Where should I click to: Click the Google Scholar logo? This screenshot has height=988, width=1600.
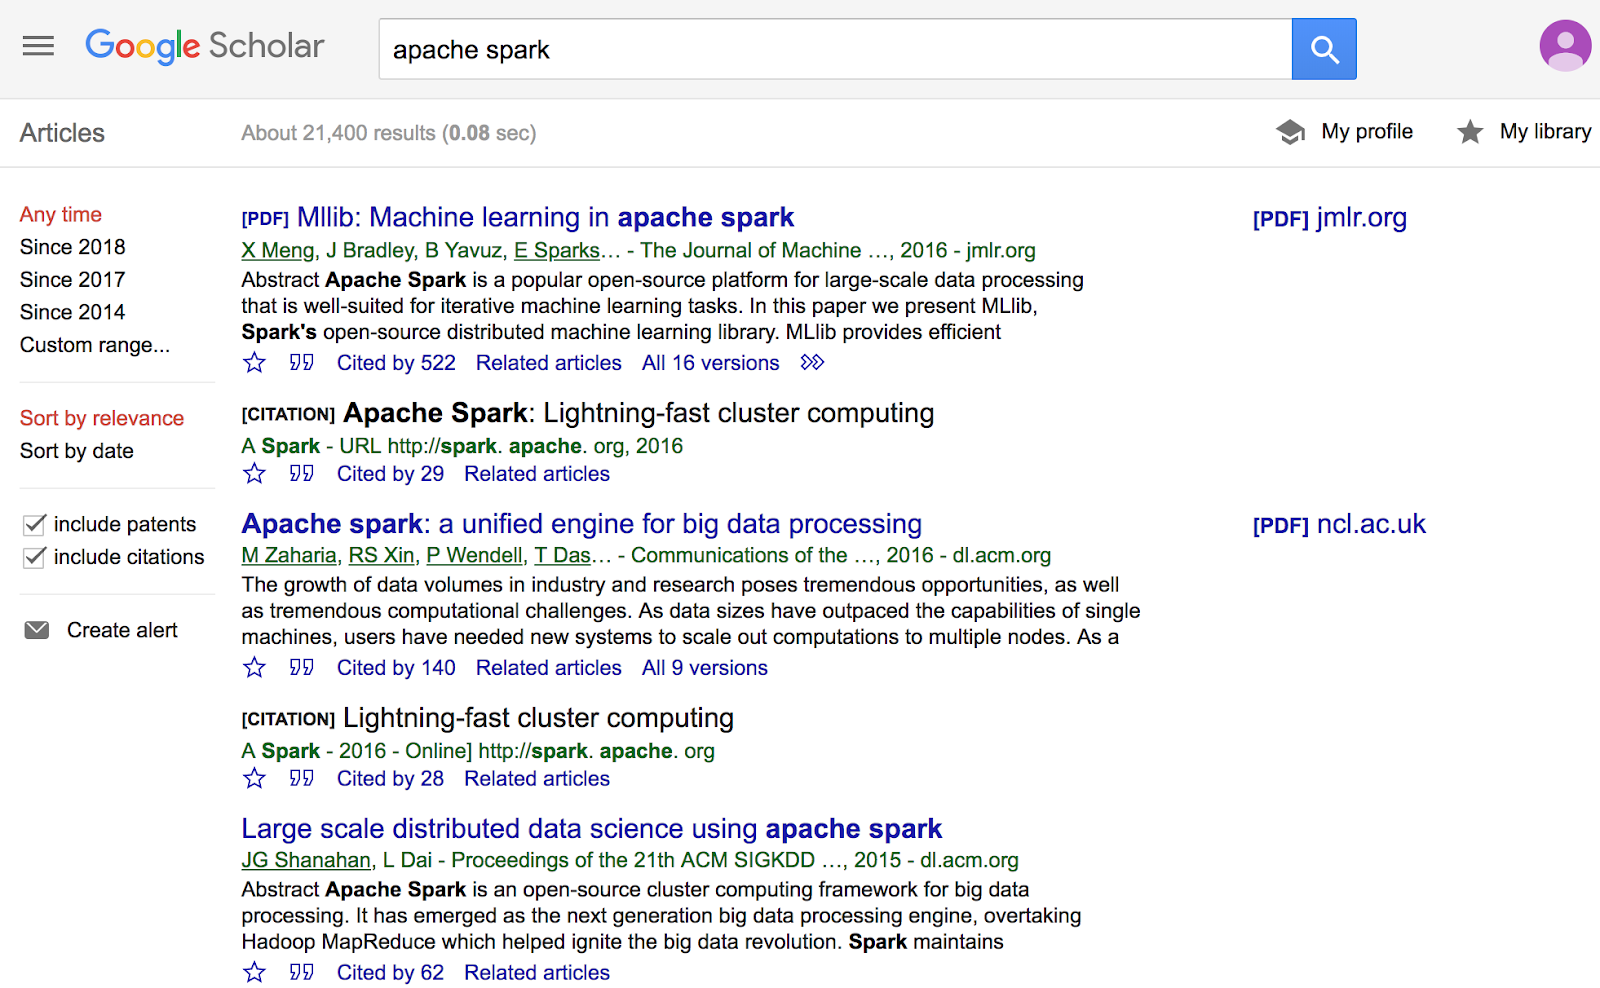coord(205,46)
